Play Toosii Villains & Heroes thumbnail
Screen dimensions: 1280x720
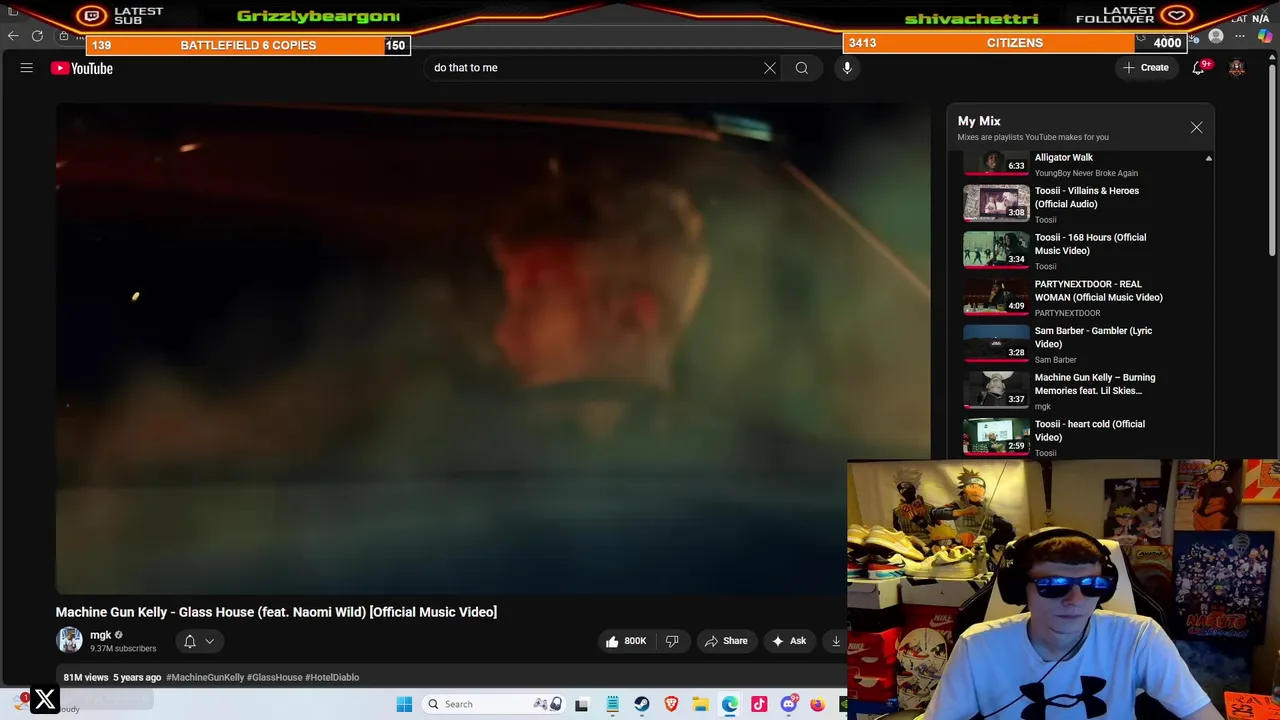pos(996,203)
